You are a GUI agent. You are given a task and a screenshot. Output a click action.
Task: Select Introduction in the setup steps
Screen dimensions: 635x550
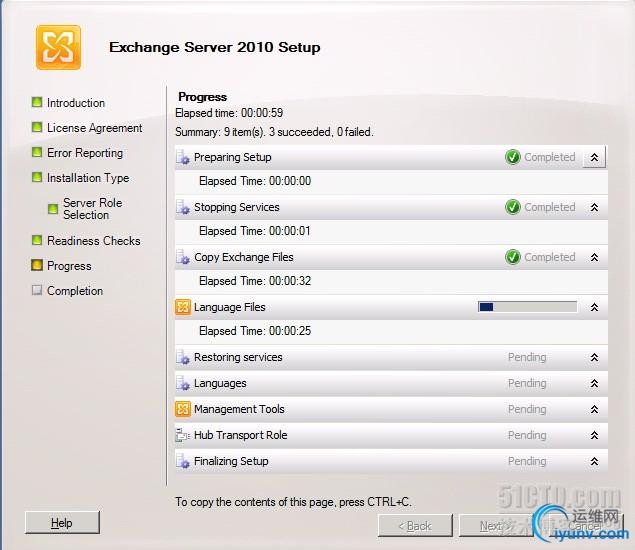click(x=76, y=103)
